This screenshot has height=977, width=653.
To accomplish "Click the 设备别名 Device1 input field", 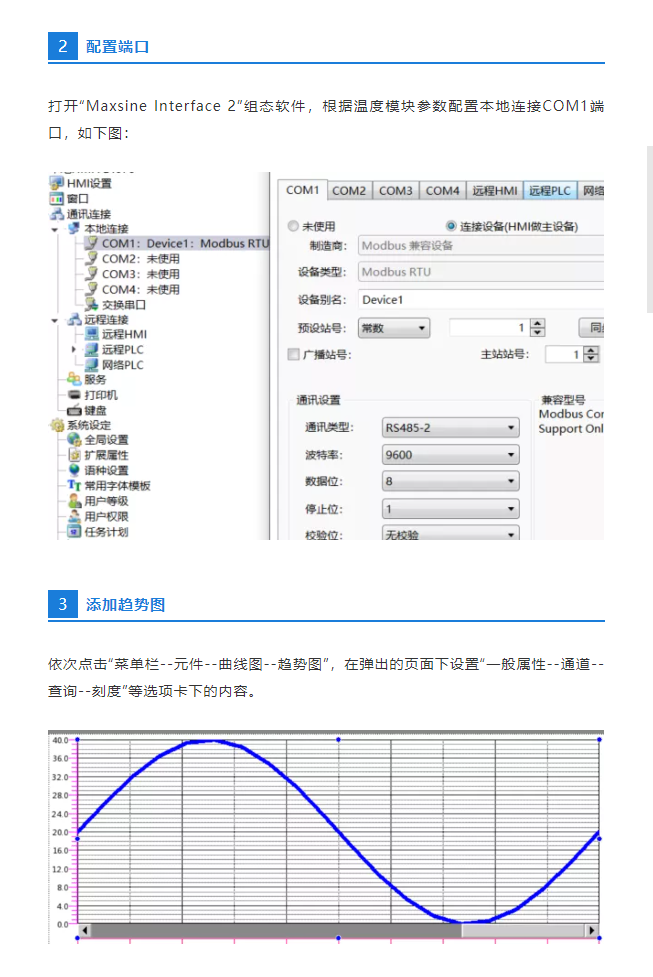I will point(480,299).
